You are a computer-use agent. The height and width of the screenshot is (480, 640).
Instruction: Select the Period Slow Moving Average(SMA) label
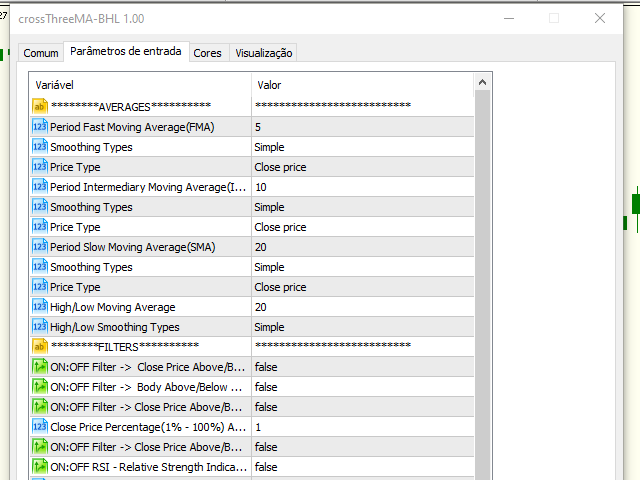click(133, 247)
